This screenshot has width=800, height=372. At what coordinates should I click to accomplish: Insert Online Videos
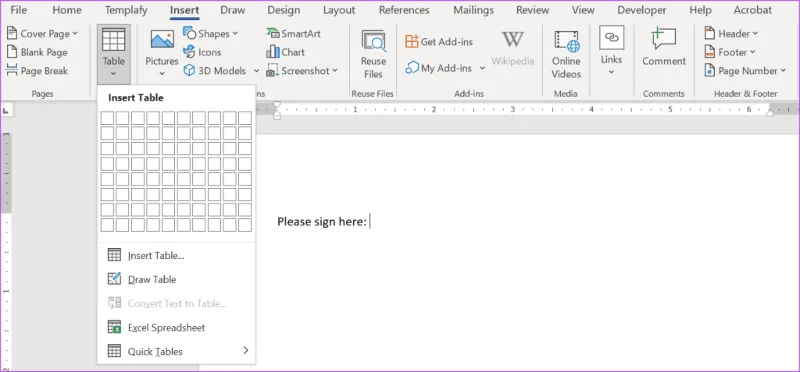pyautogui.click(x=566, y=54)
